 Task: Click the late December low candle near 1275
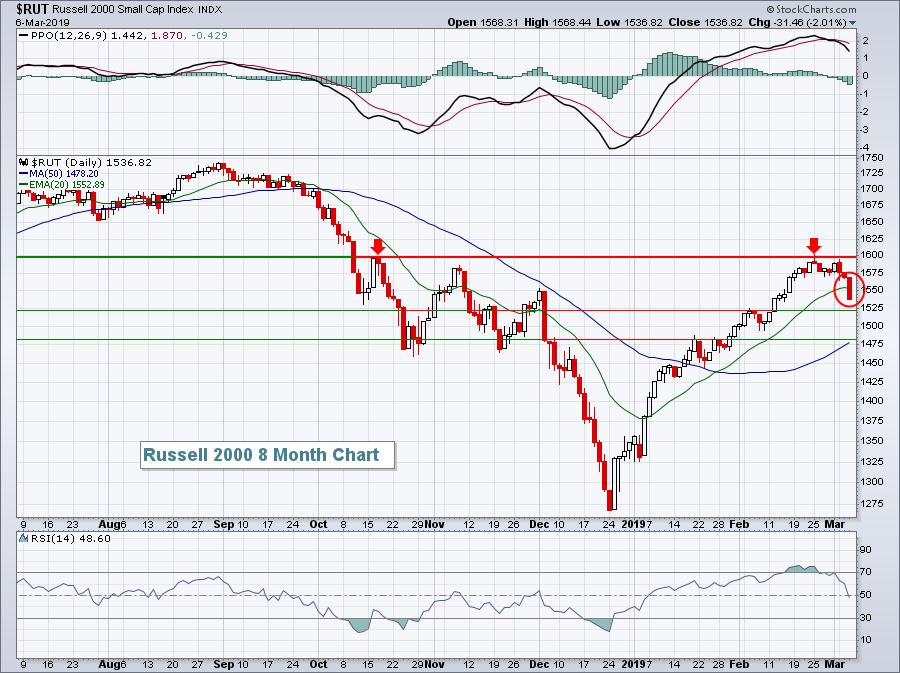point(609,499)
